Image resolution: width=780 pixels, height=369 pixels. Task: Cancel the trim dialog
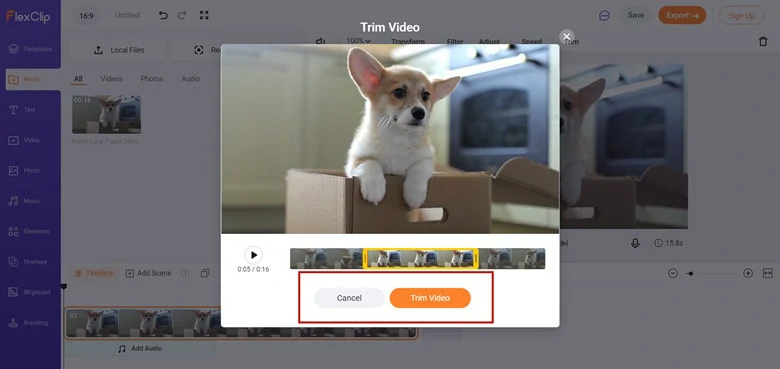(349, 298)
